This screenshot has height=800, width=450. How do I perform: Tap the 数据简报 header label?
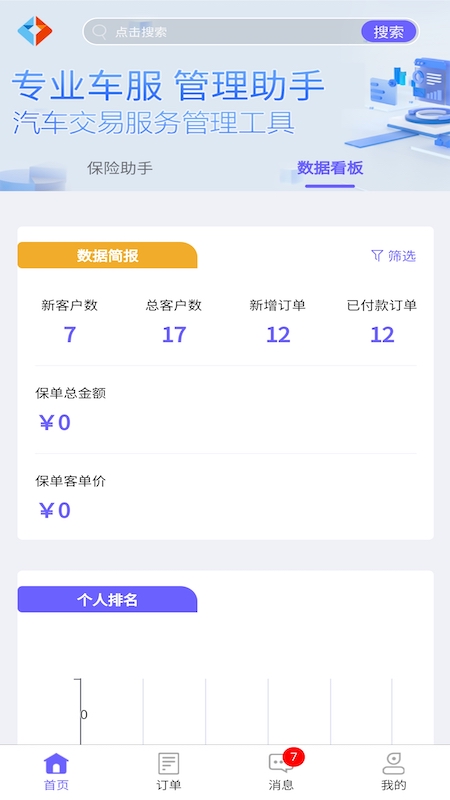[x=108, y=255]
